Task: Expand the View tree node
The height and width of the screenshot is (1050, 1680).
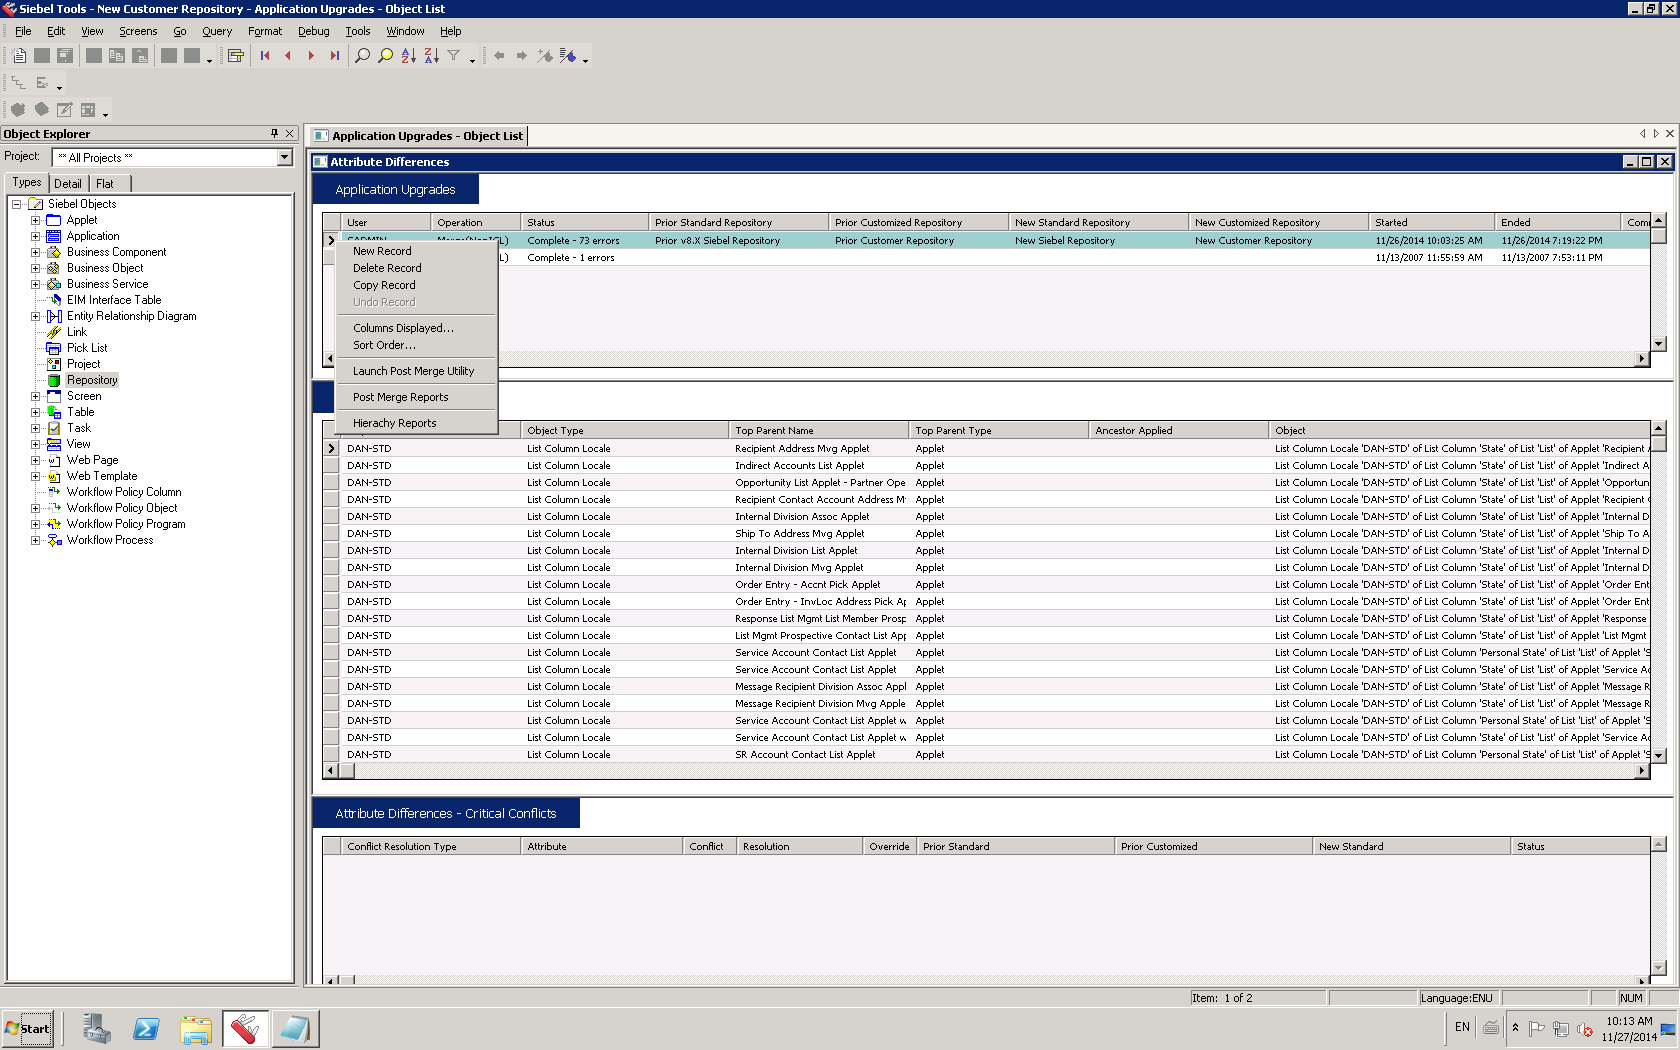Action: tap(35, 444)
